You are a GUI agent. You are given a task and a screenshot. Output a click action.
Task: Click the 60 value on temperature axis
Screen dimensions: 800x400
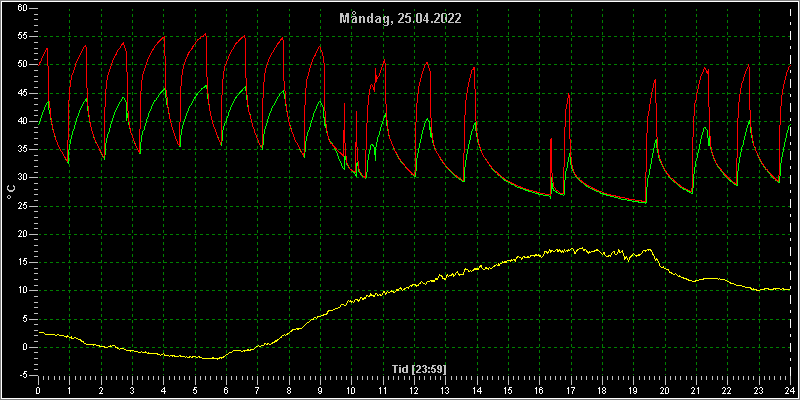tap(21, 8)
